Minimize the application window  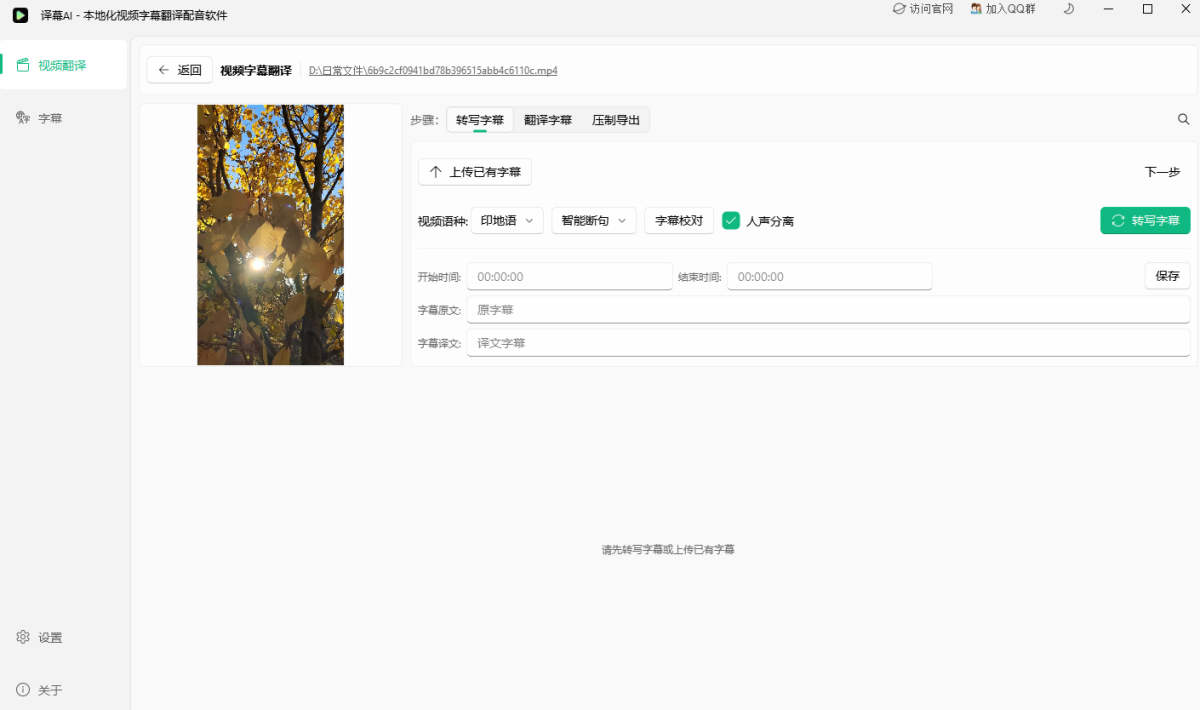pyautogui.click(x=1108, y=9)
